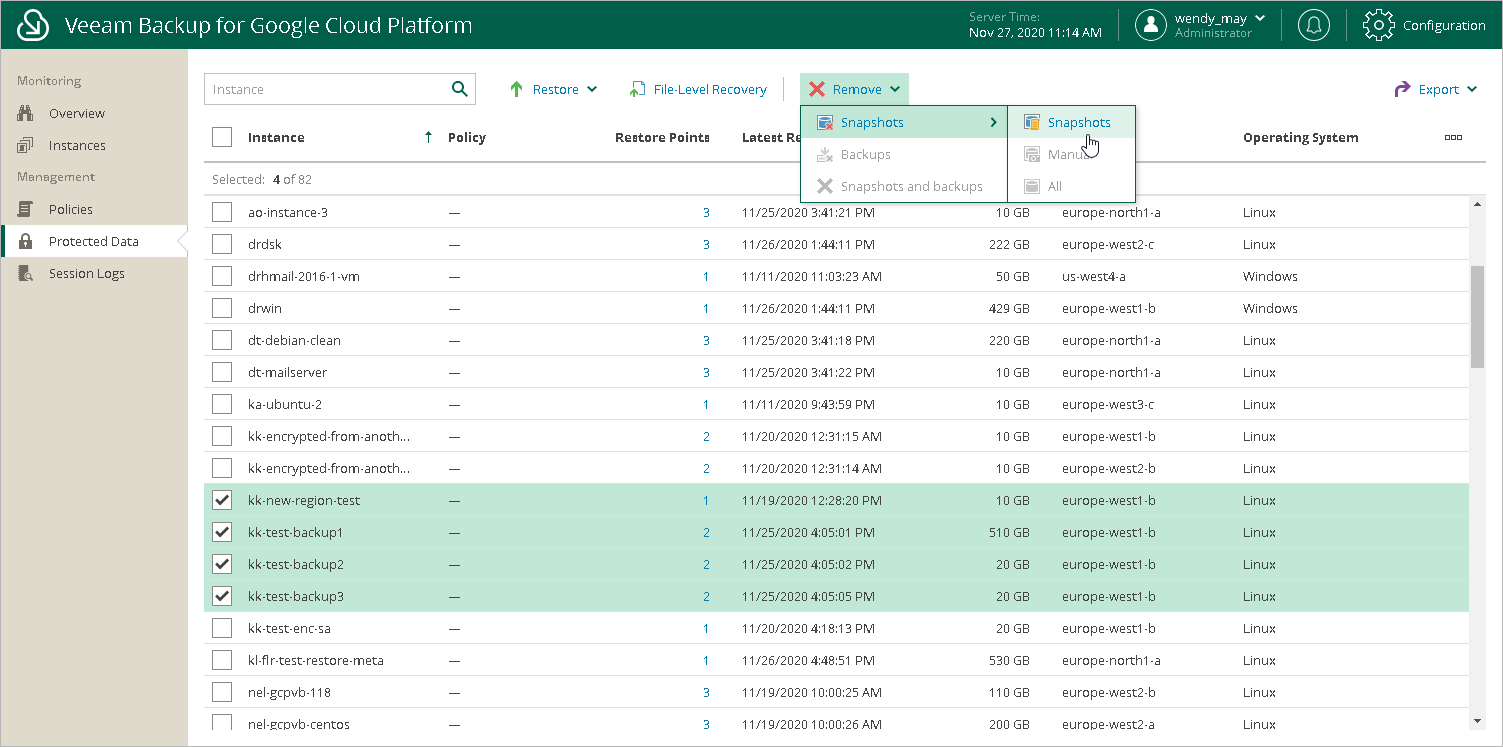This screenshot has width=1503, height=747.
Task: Open Configuration via the gear icon
Action: click(1379, 25)
